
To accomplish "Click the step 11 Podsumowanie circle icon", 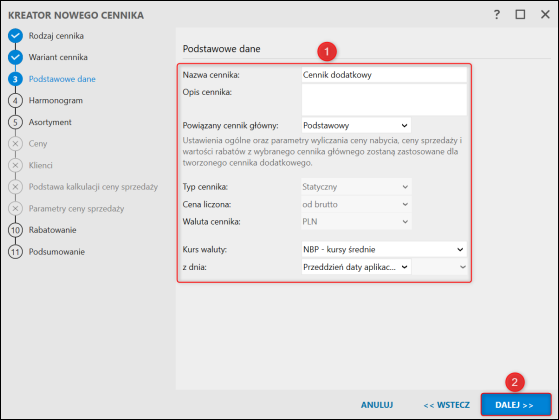I will [15, 252].
